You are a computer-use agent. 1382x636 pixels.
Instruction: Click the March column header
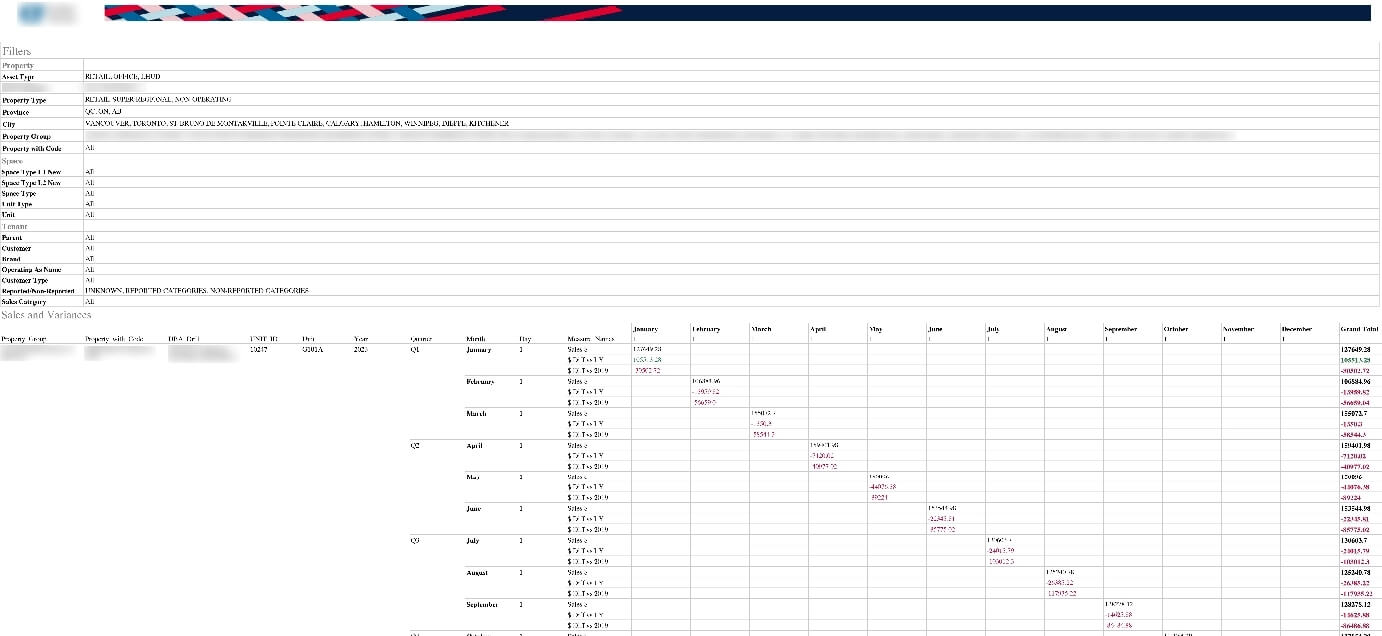tap(761, 329)
